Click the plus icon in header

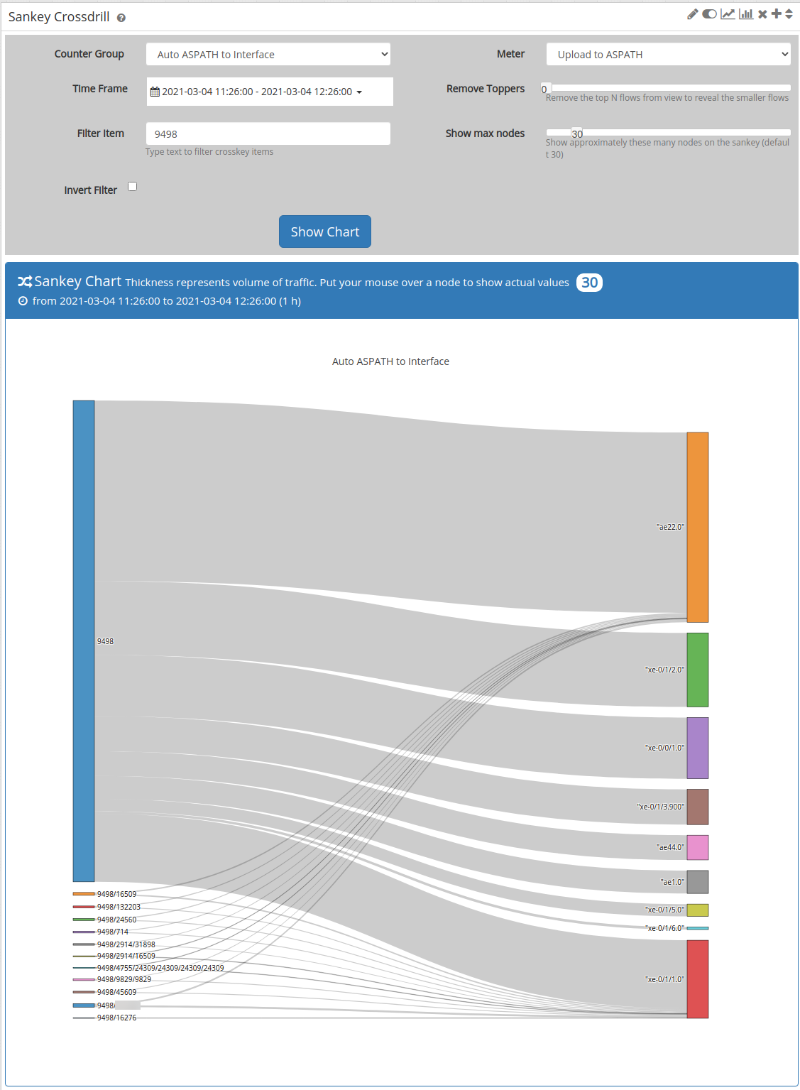(776, 15)
